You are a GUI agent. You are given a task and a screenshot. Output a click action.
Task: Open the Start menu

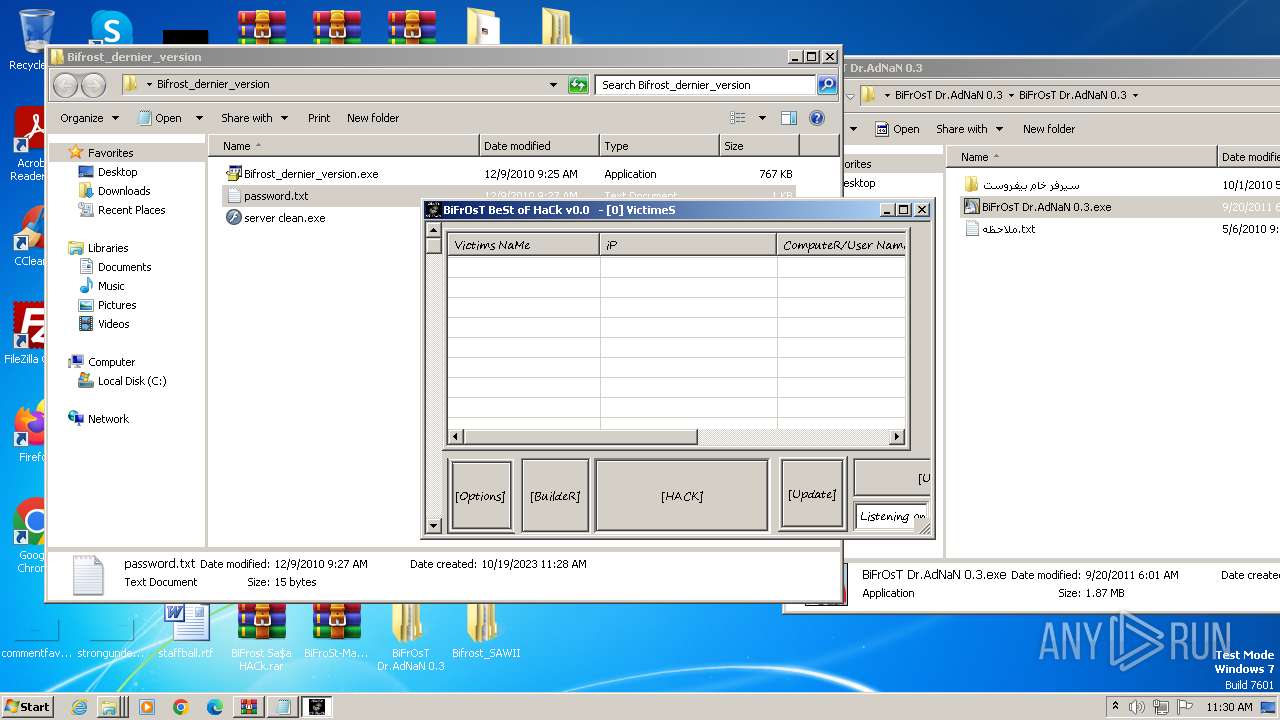pyautogui.click(x=27, y=707)
